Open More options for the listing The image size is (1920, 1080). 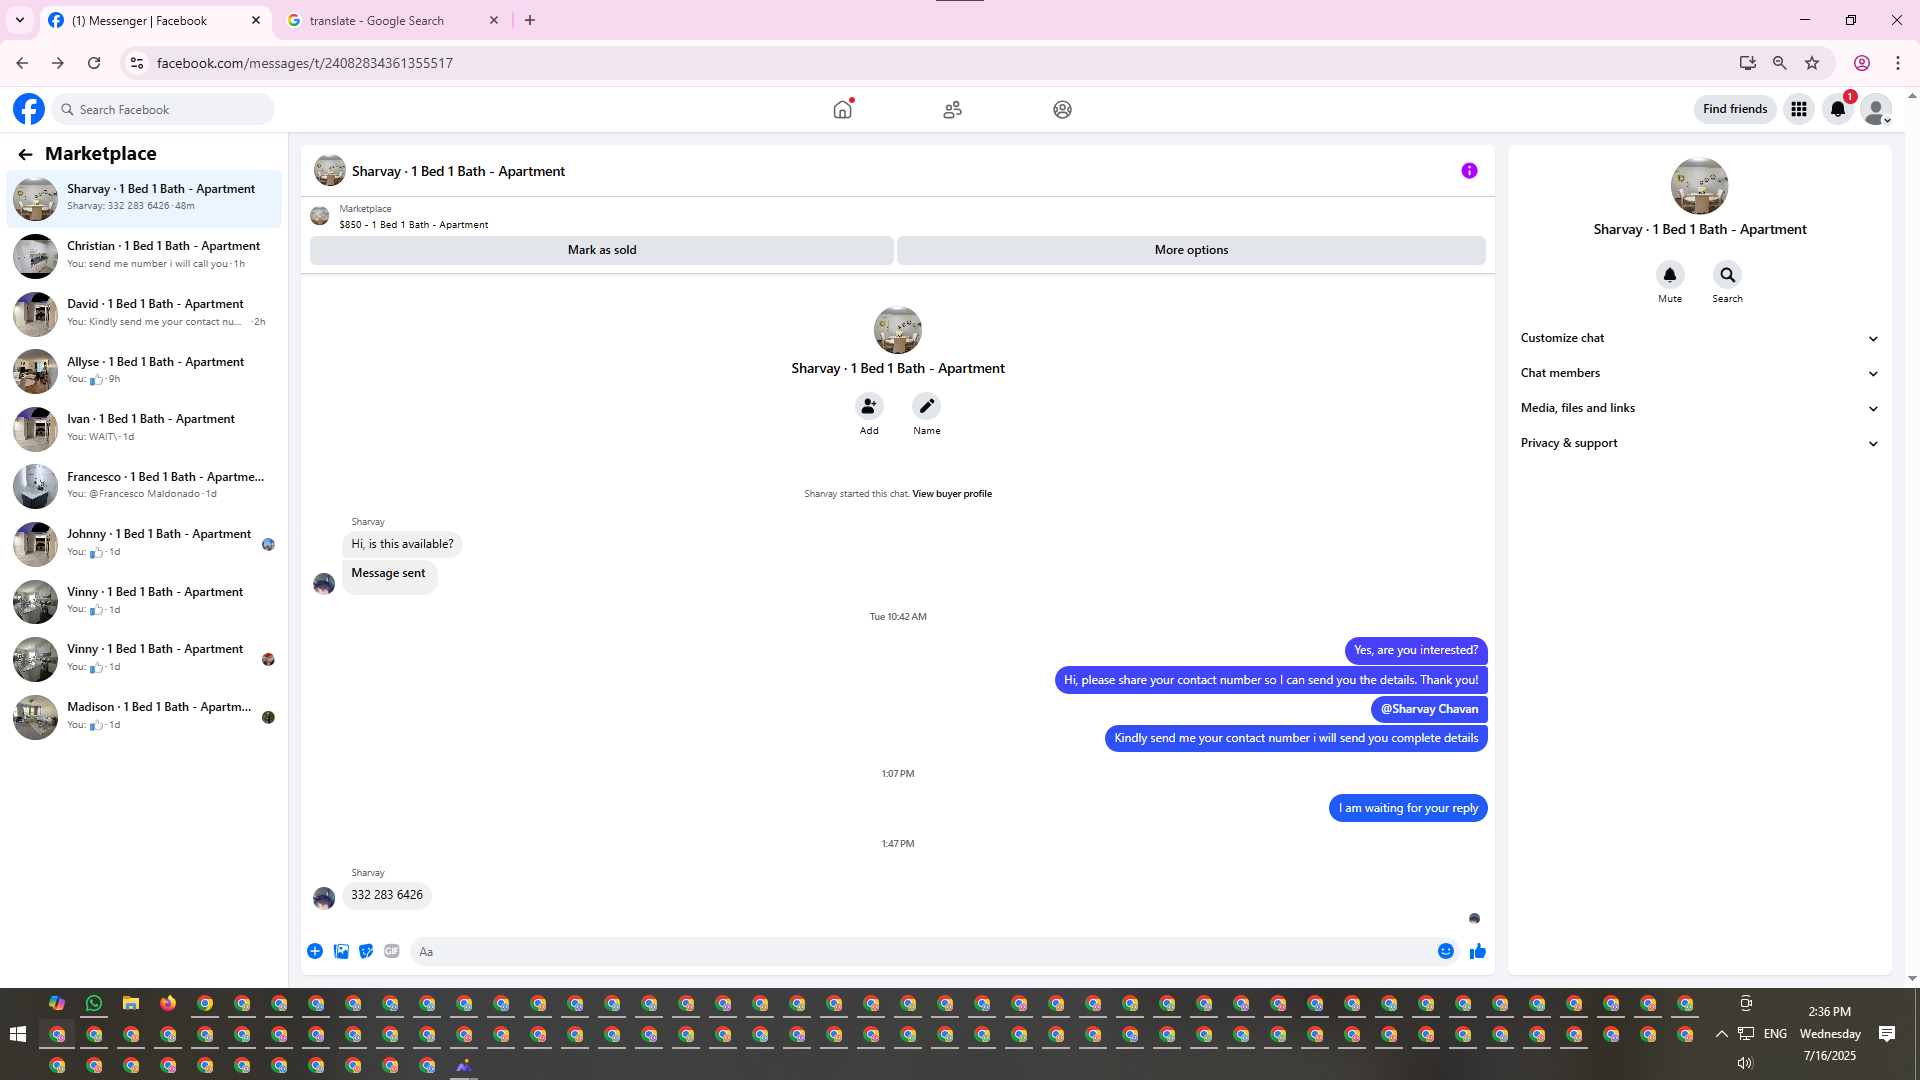(x=1191, y=250)
